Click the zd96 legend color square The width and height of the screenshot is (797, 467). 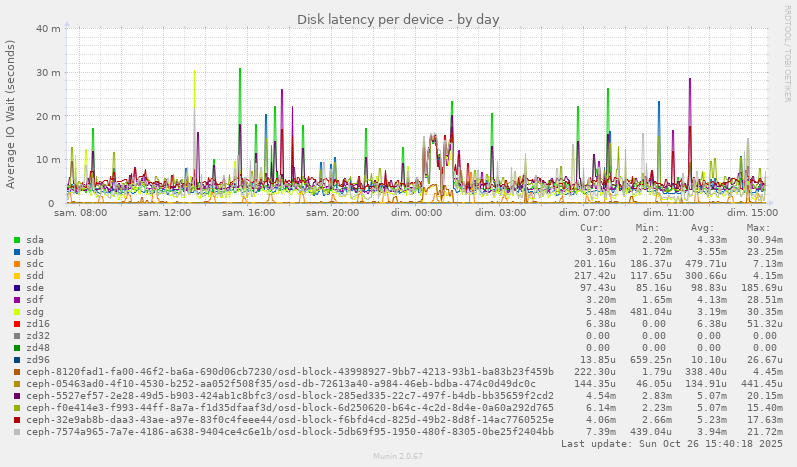pos(17,360)
